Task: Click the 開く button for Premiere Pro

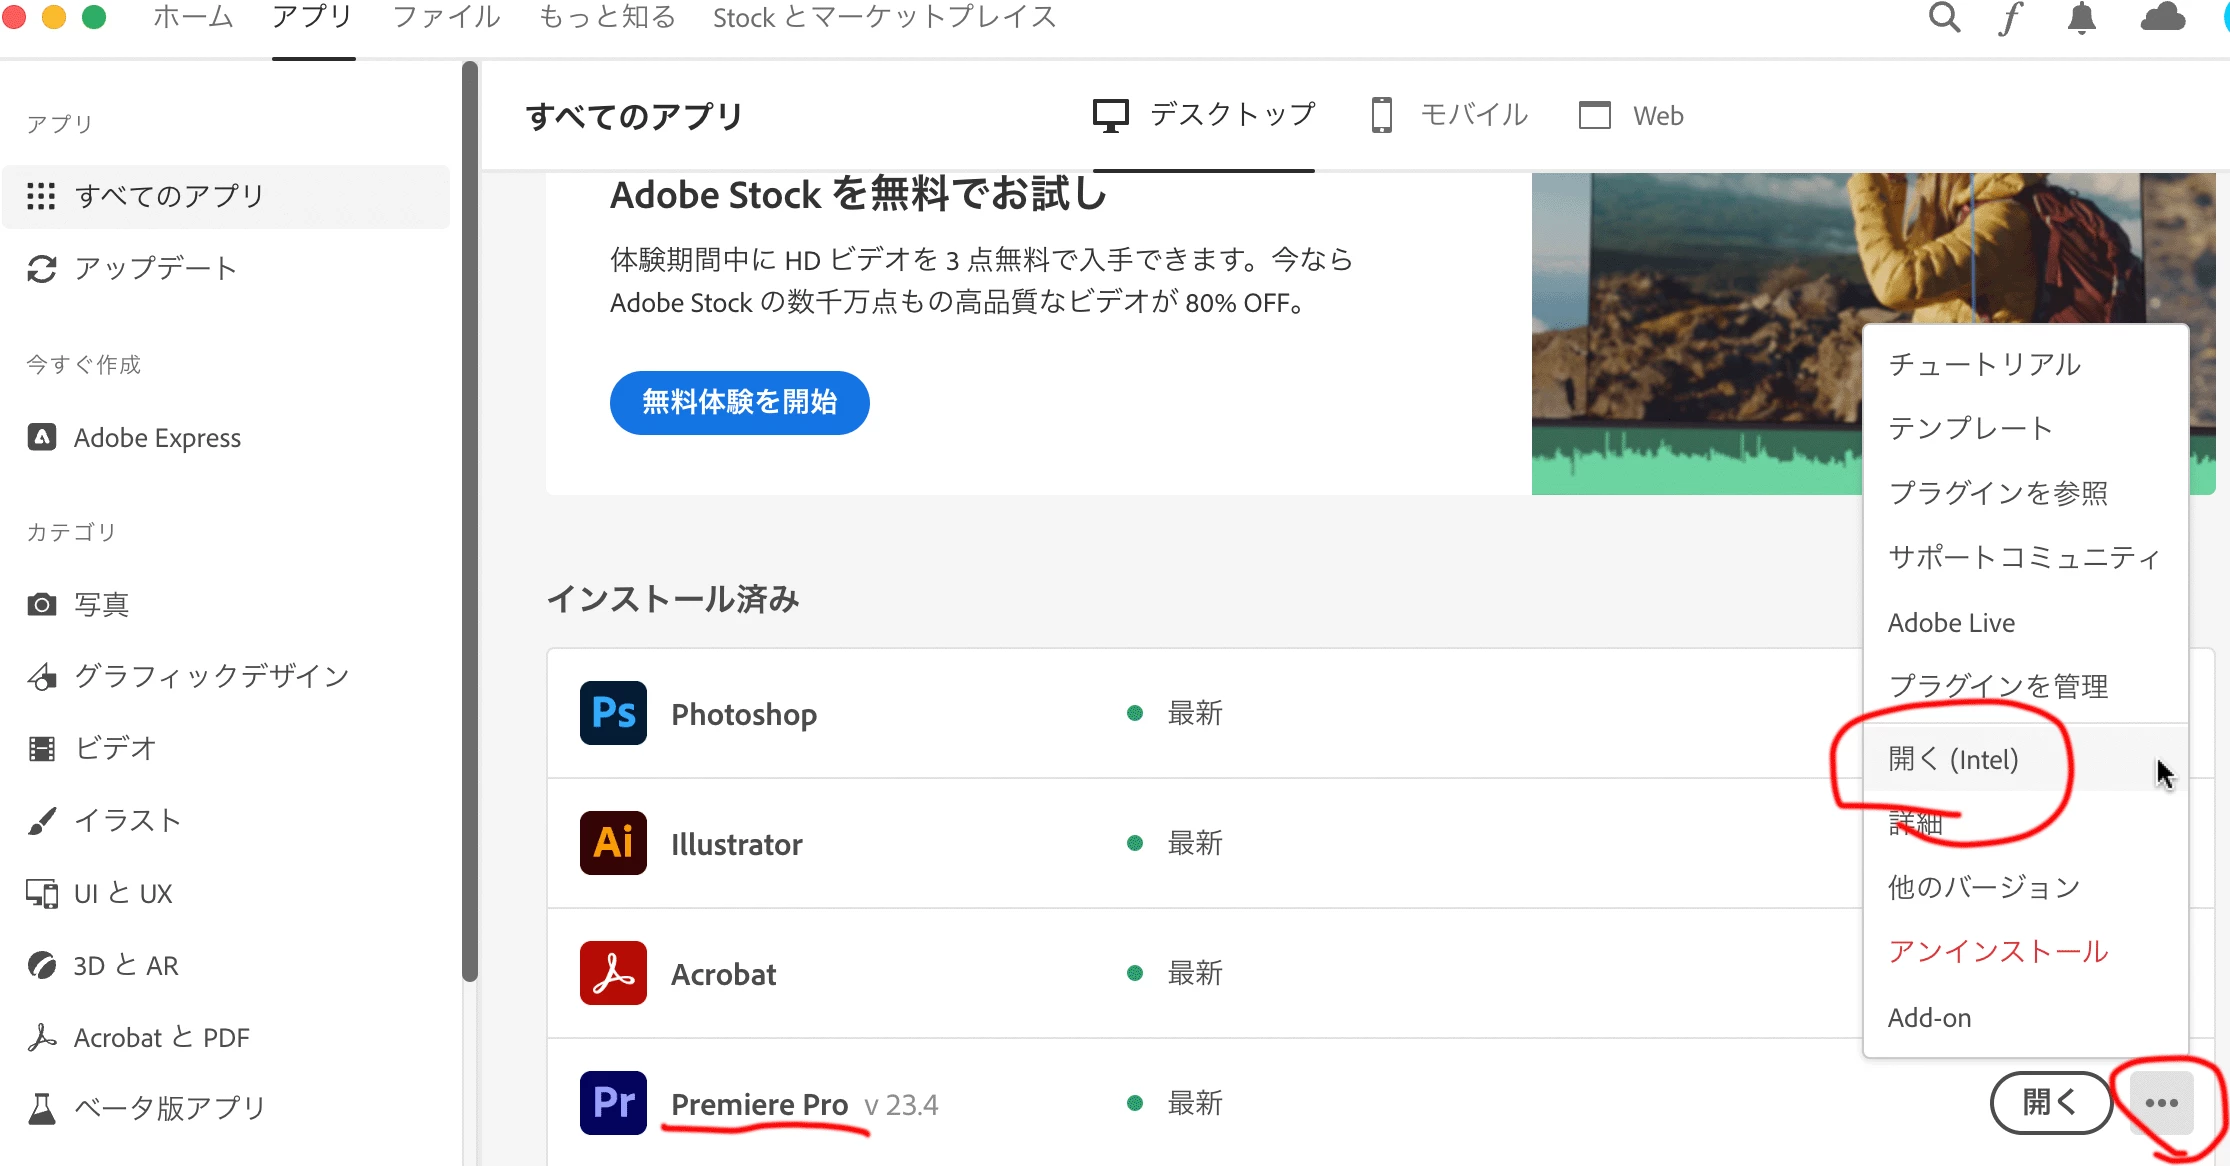Action: (2049, 1103)
